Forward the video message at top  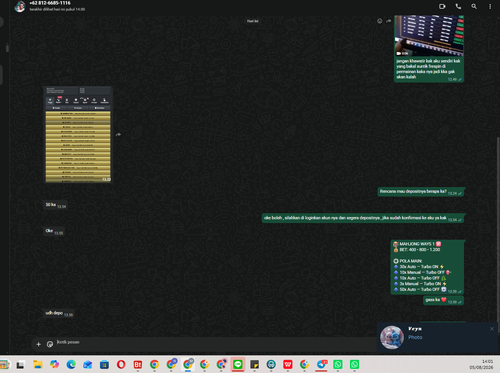pyautogui.click(x=388, y=21)
